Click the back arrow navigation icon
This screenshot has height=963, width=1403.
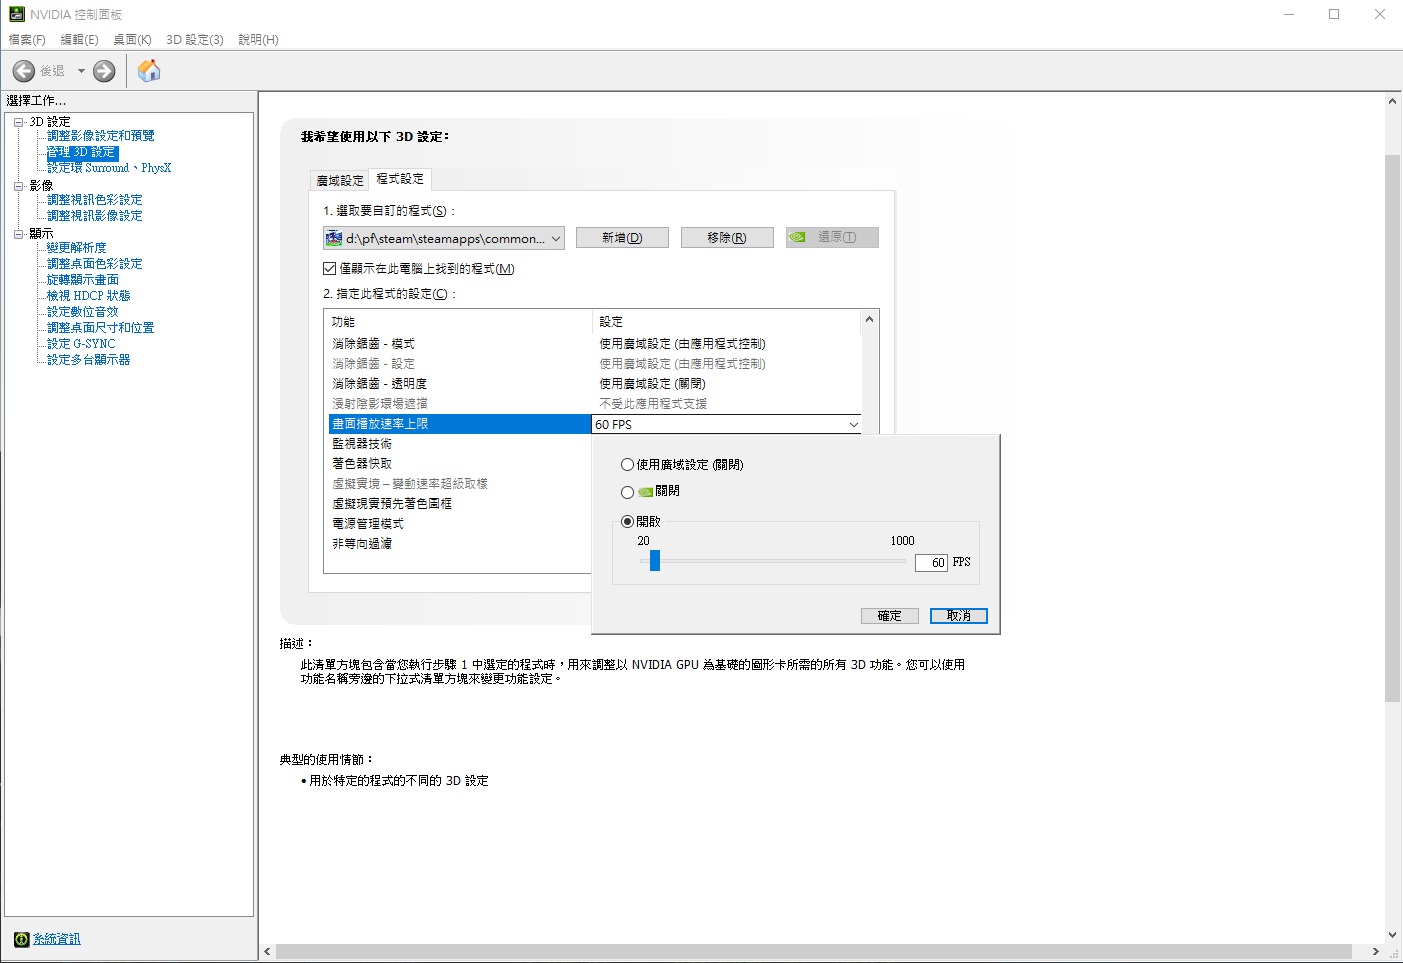coord(24,71)
